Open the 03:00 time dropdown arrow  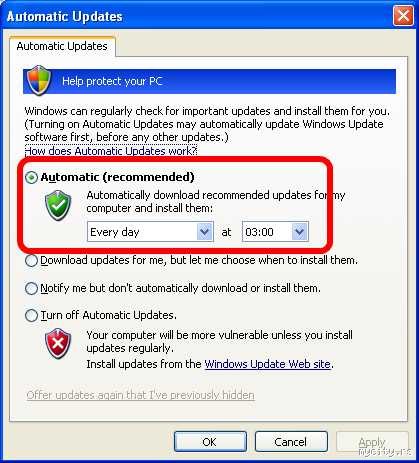click(299, 232)
